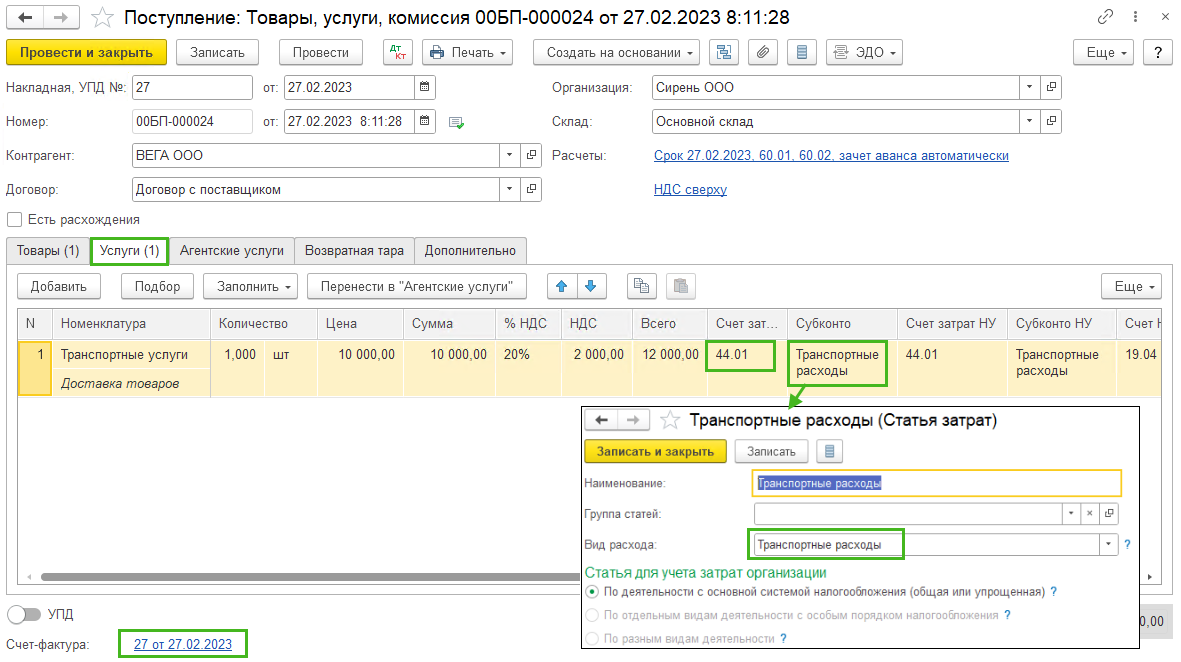Show Дт/Кт accounting entries
The image size is (1181, 662).
398,53
